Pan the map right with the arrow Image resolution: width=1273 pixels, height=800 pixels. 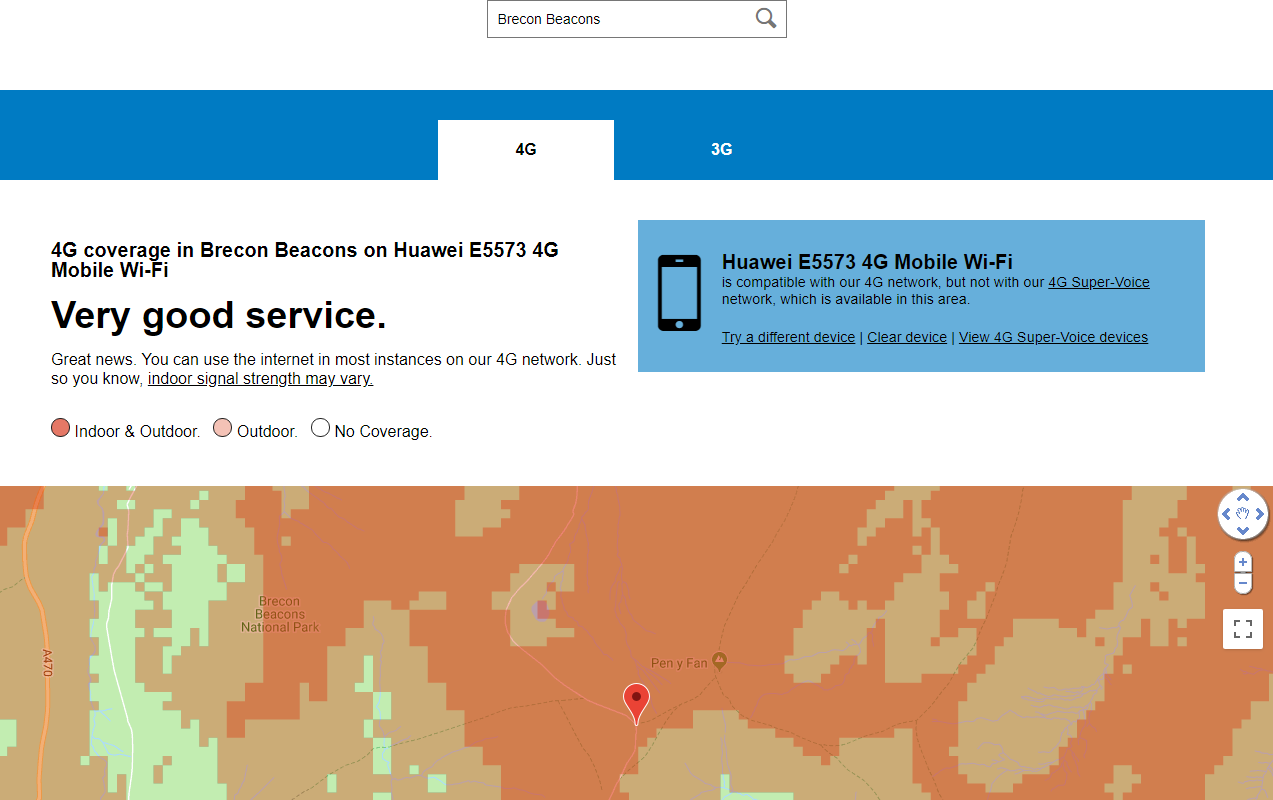point(1261,515)
